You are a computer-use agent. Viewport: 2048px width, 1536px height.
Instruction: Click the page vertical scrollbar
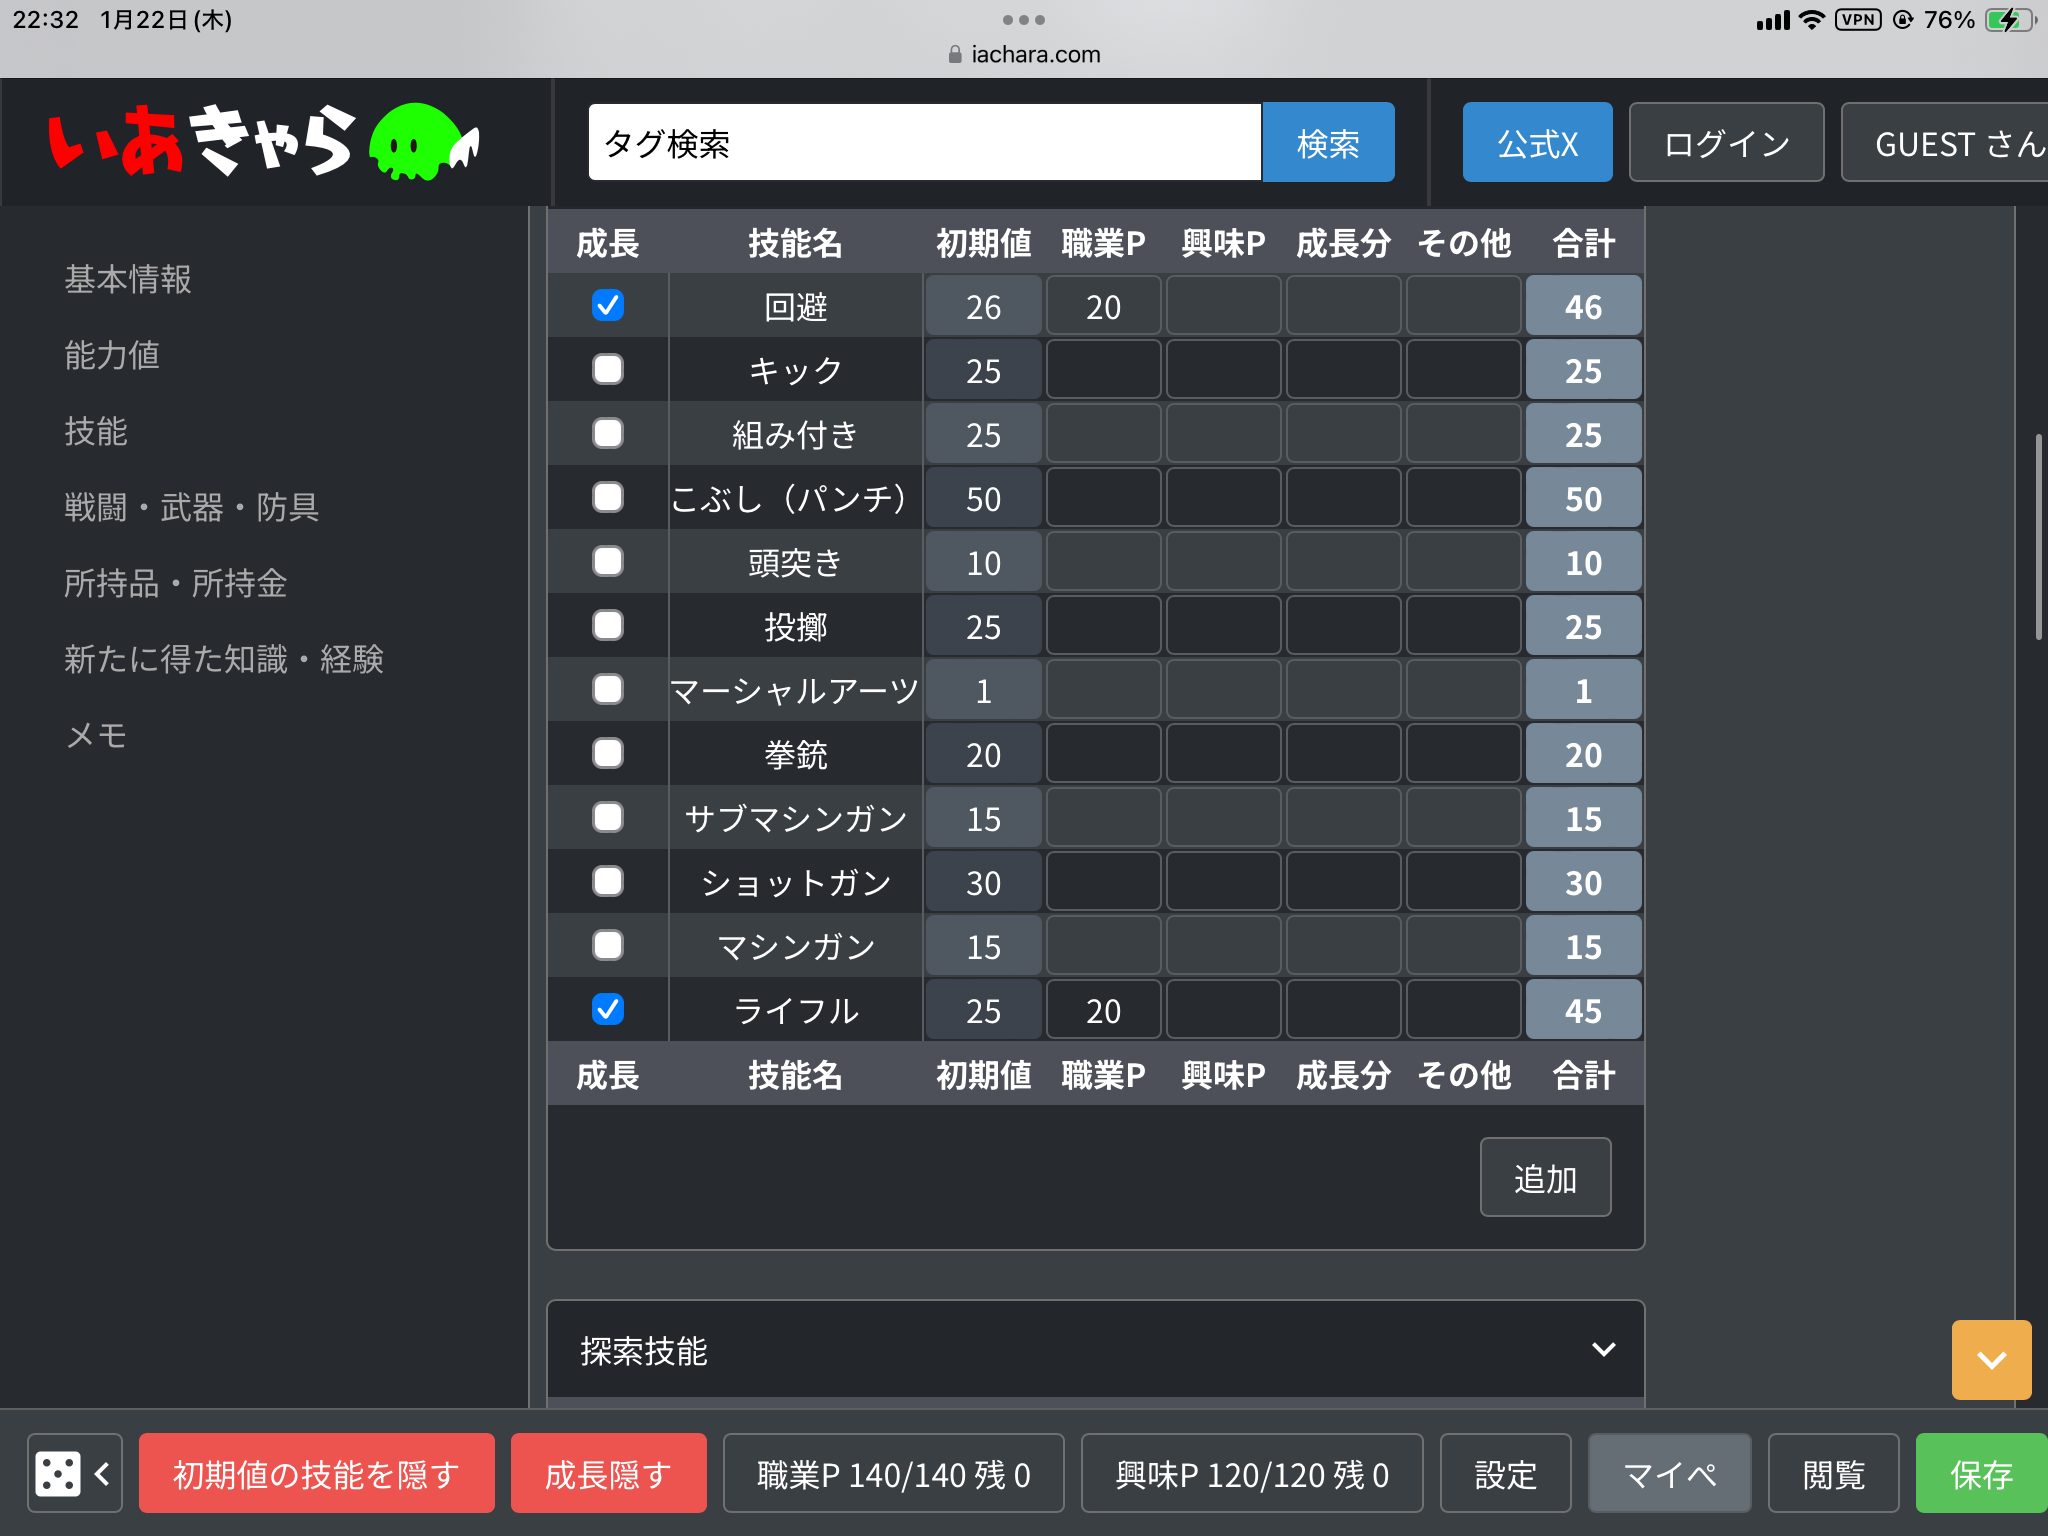(2038, 538)
